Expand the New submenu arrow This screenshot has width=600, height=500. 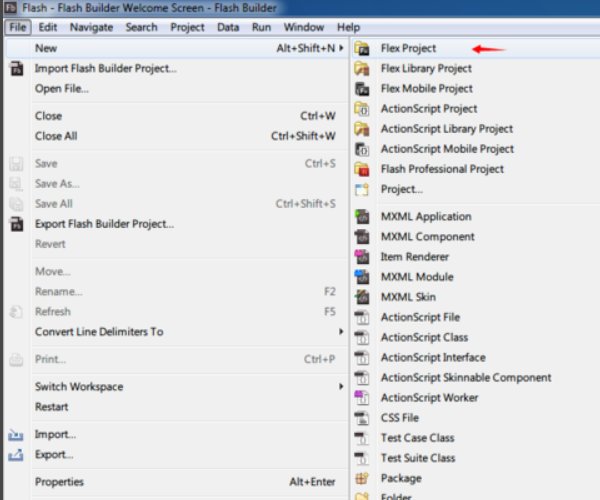point(341,48)
